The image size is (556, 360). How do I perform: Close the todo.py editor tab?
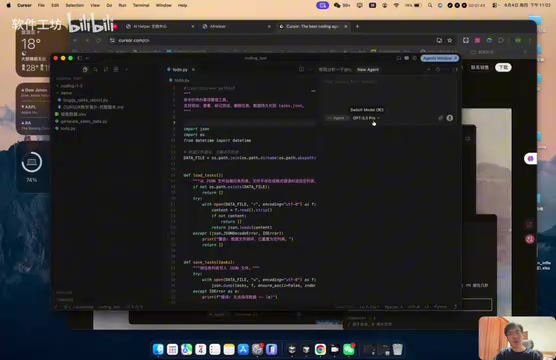pos(193,70)
